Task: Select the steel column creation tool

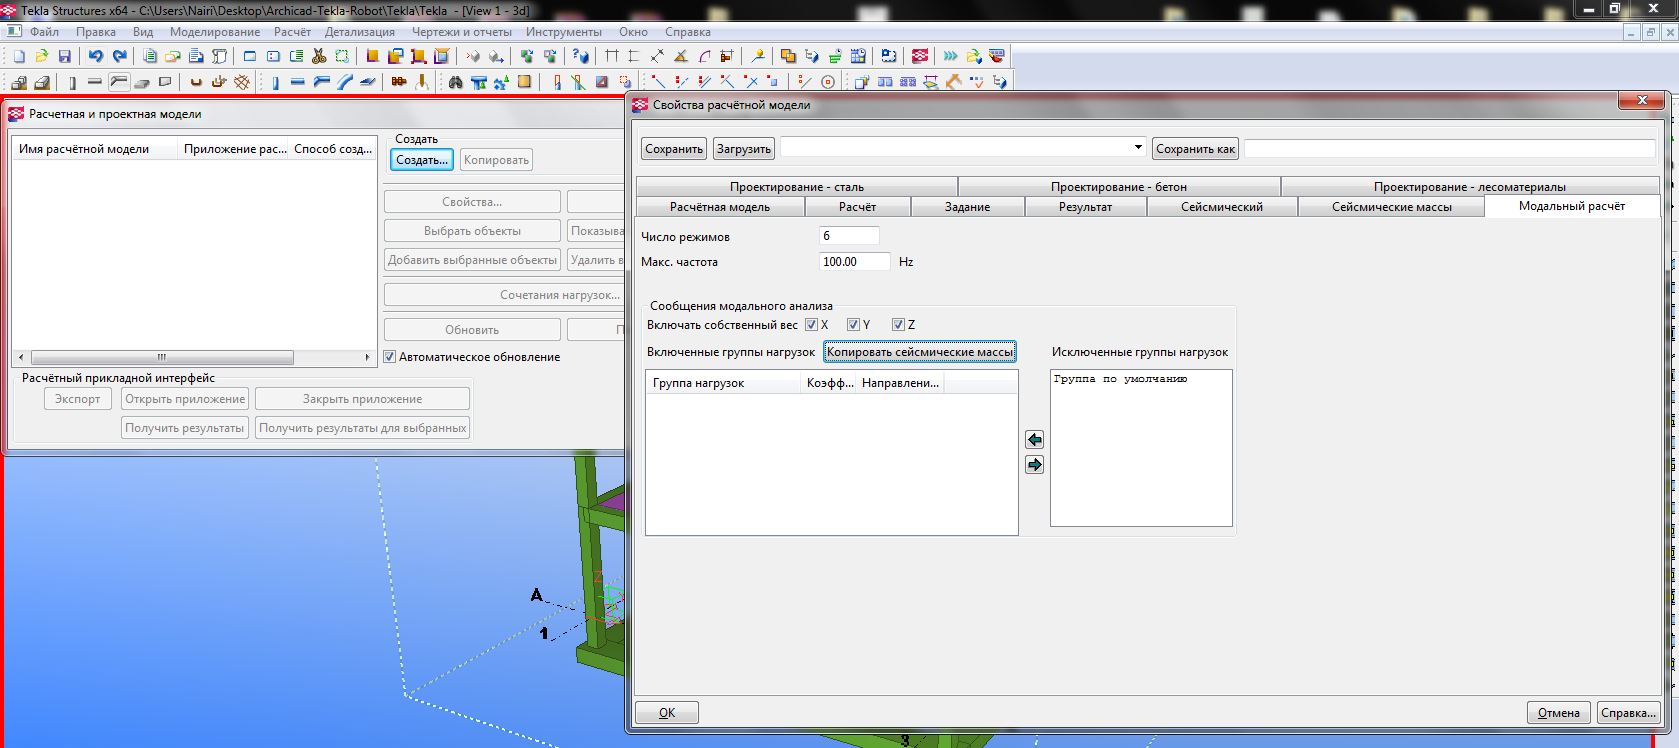Action: point(275,82)
